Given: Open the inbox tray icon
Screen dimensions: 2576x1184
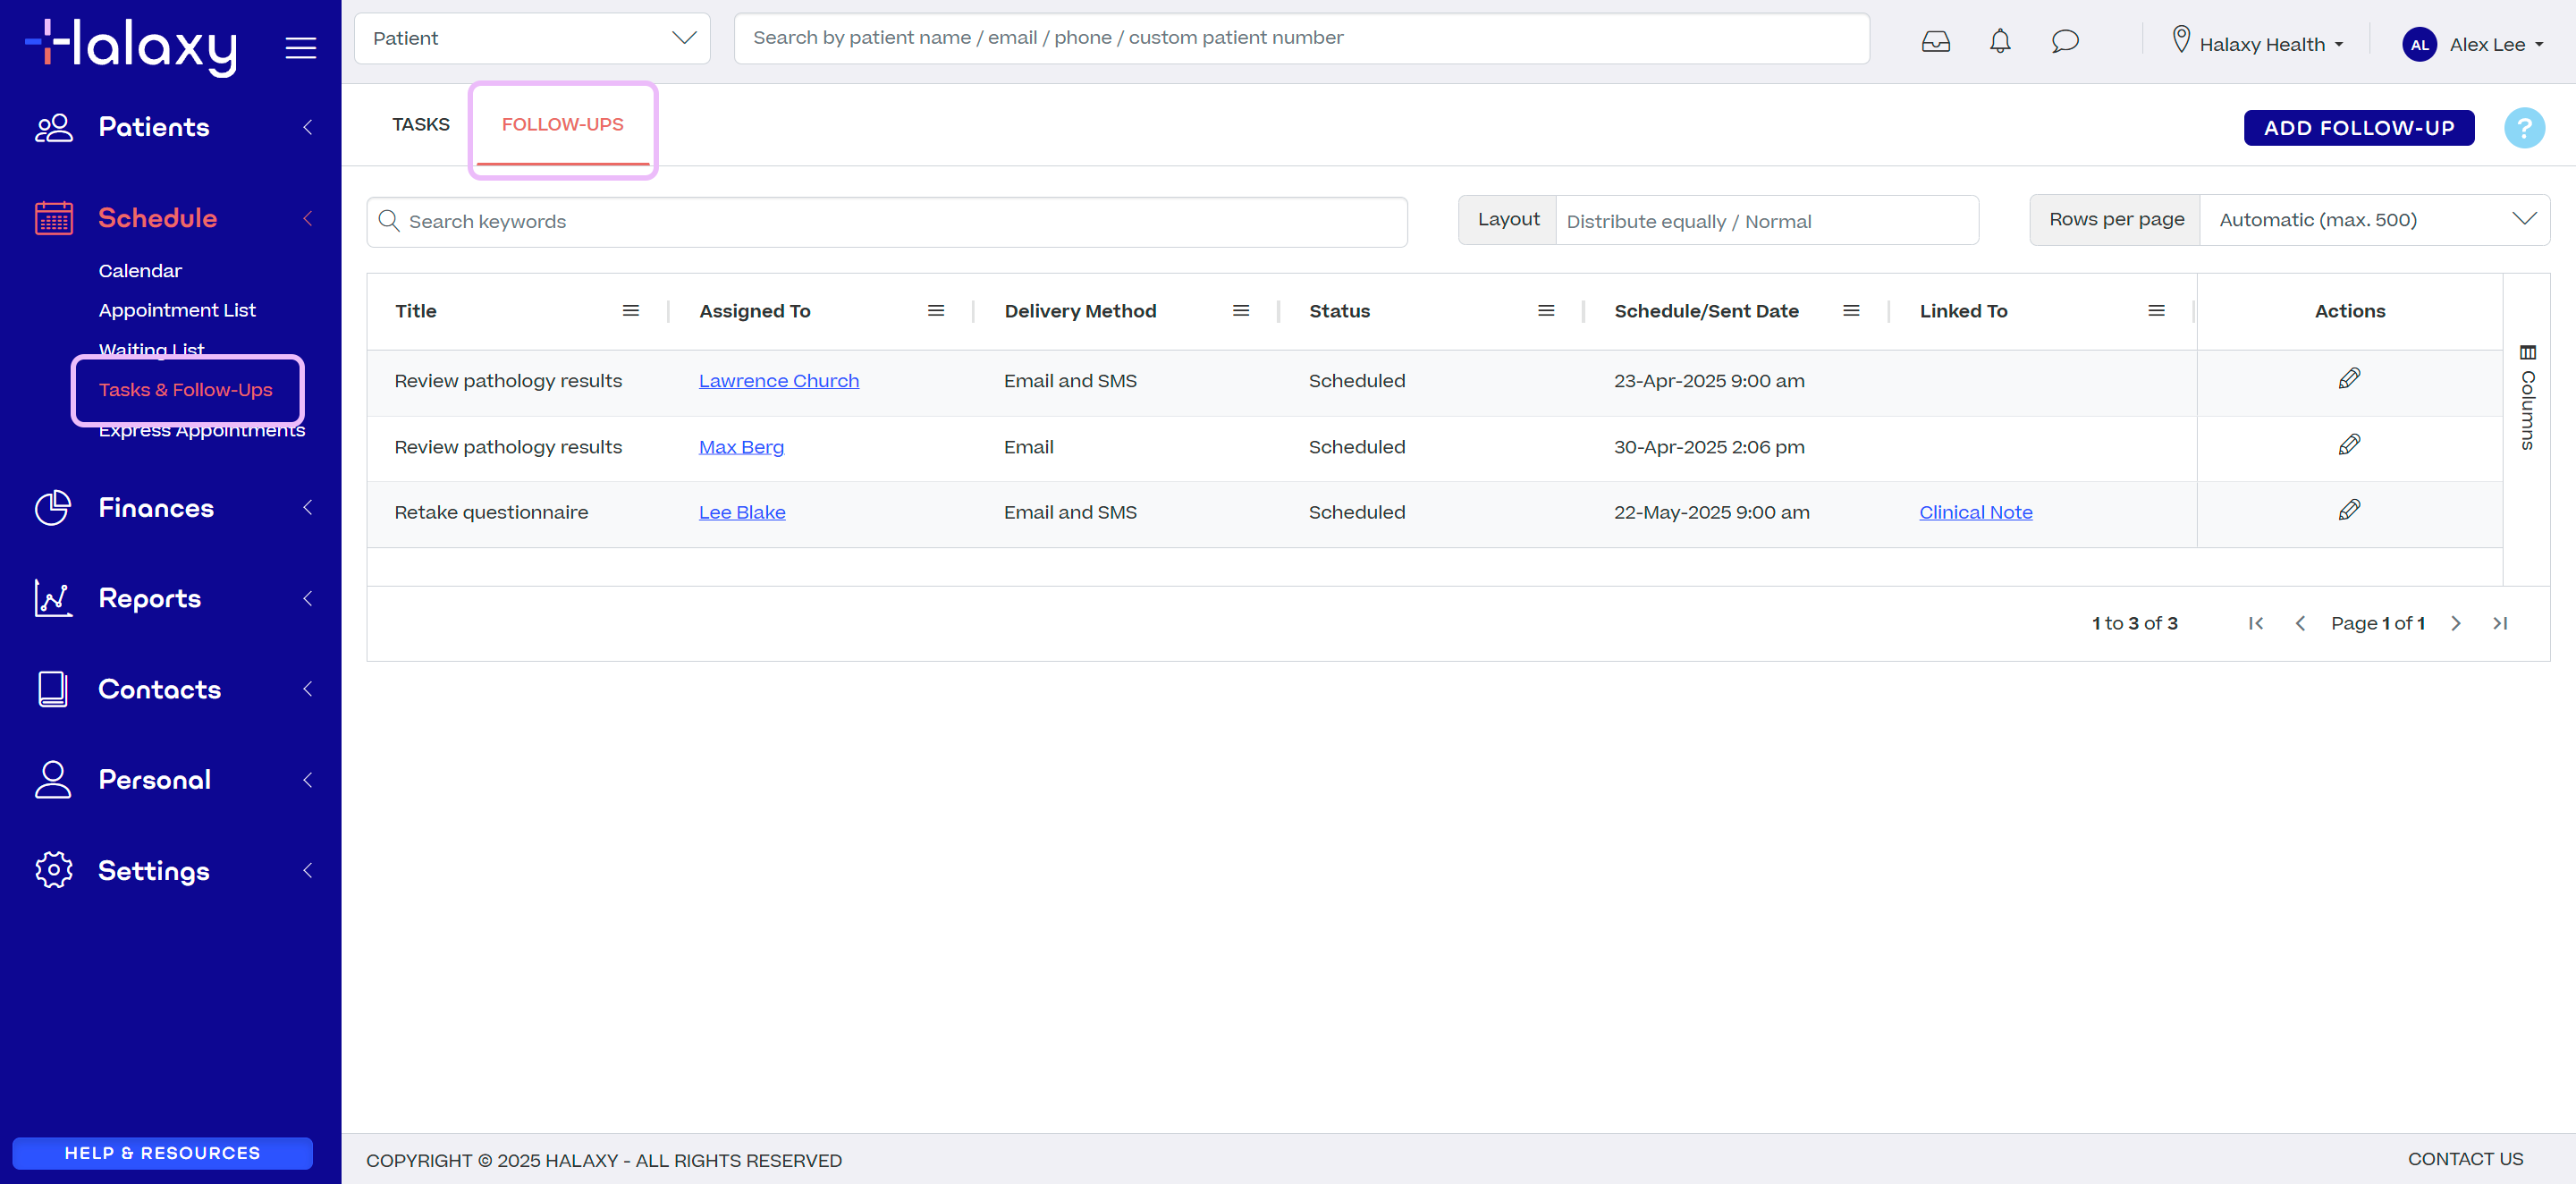Looking at the screenshot, I should point(1935,42).
